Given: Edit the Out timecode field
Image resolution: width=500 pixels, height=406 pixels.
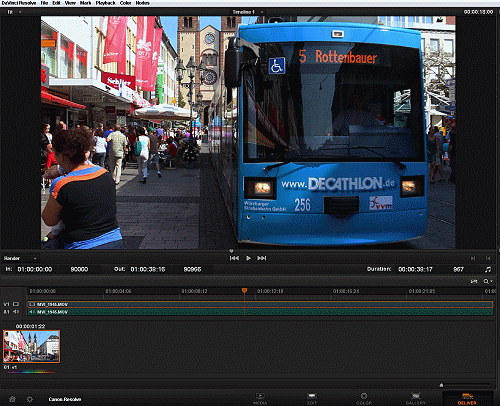Looking at the screenshot, I should 148,269.
